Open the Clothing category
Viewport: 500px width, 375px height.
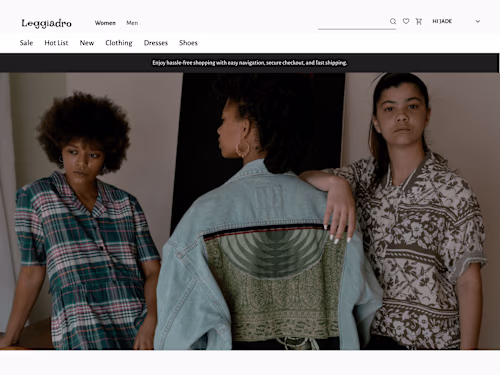click(x=119, y=43)
